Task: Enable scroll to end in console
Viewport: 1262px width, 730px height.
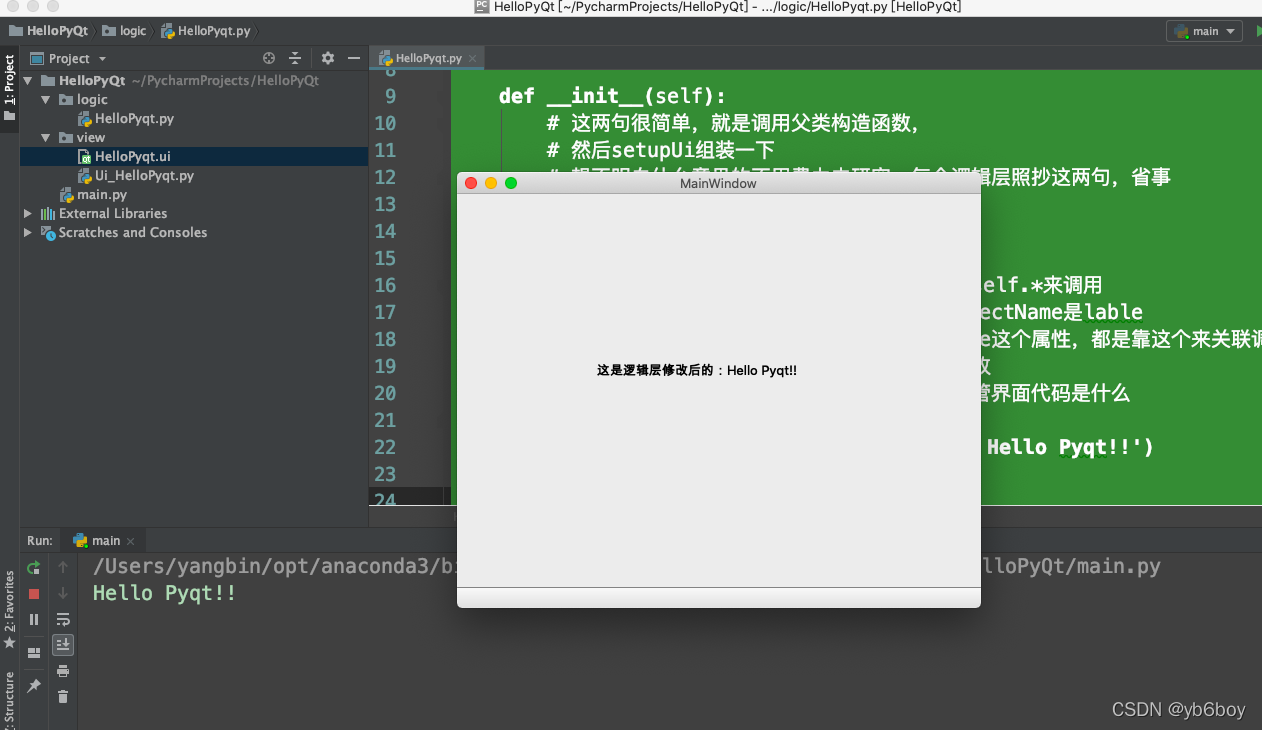Action: coord(63,645)
